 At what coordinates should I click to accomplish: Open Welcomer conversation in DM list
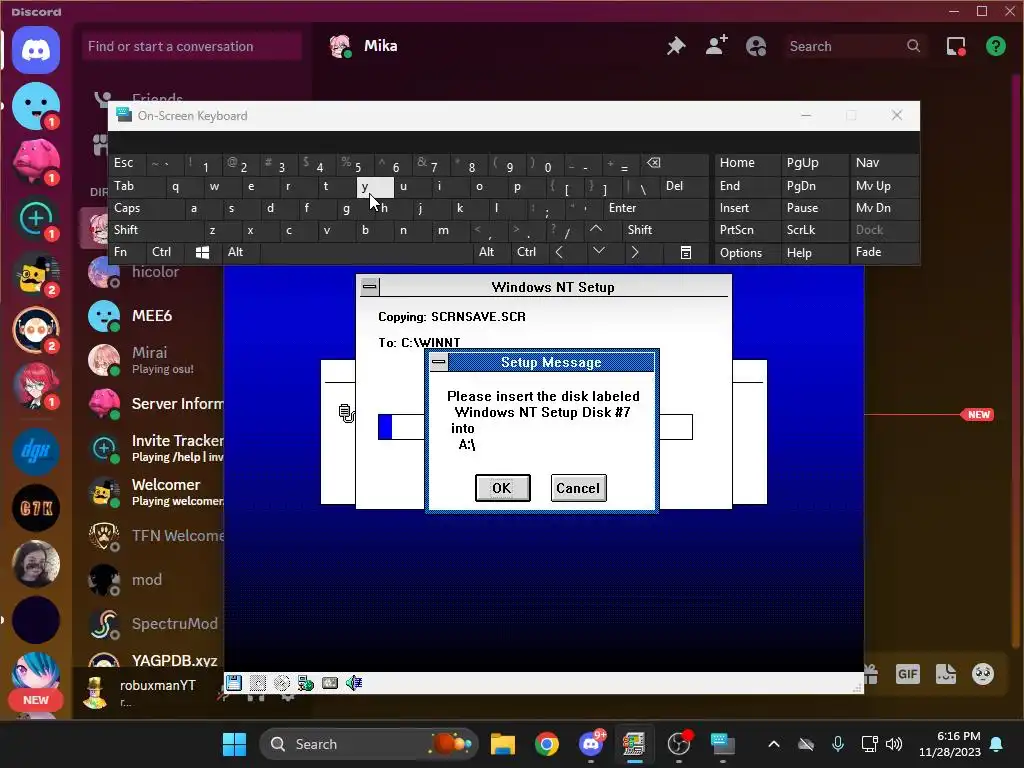[152, 492]
